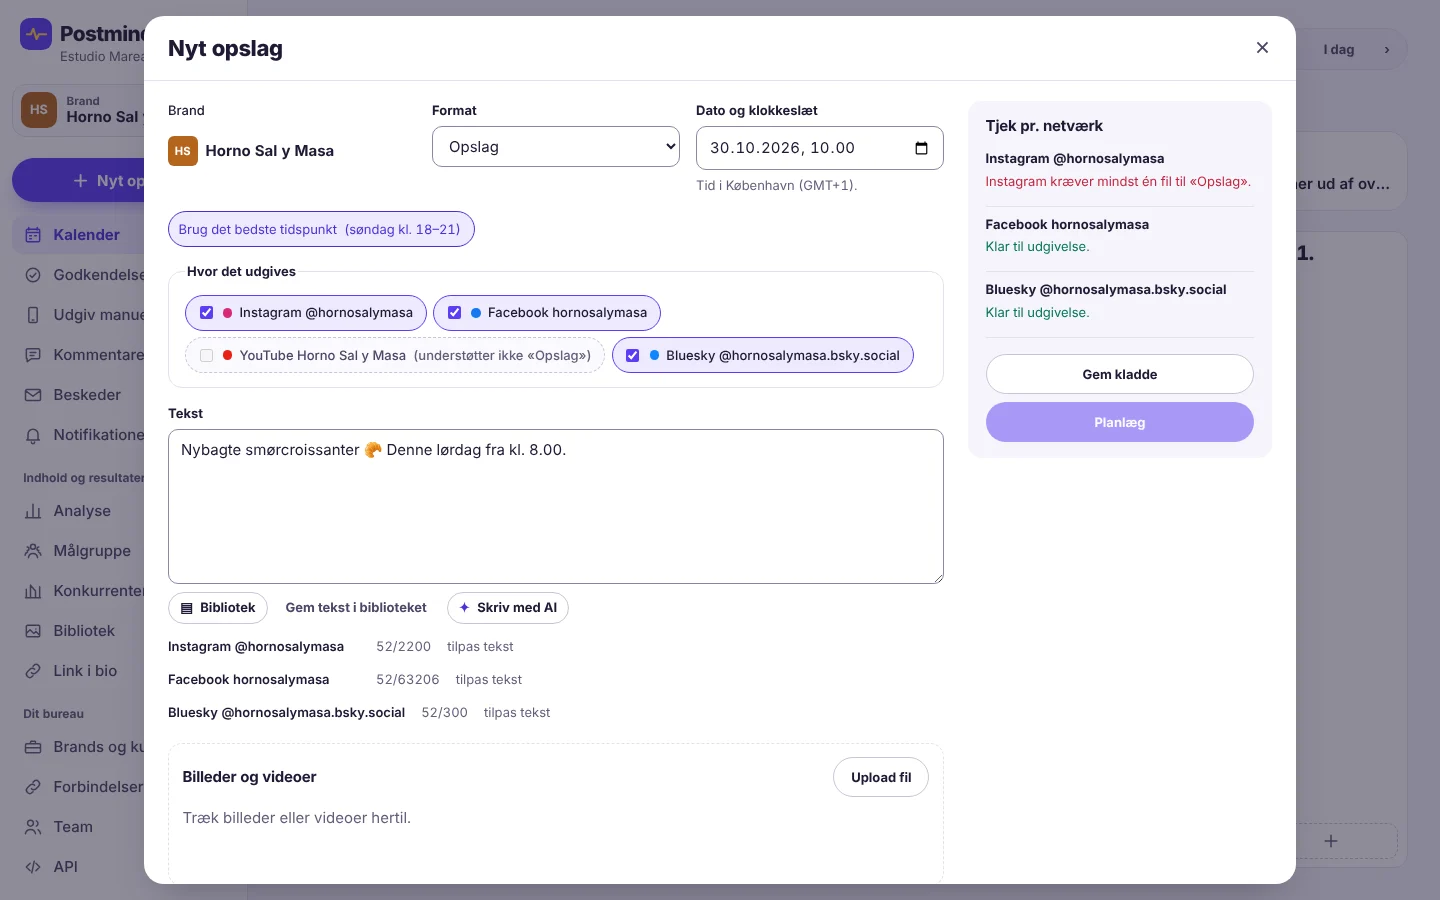1440x900 pixels.
Task: Click the Link i bio icon
Action: coord(33,671)
